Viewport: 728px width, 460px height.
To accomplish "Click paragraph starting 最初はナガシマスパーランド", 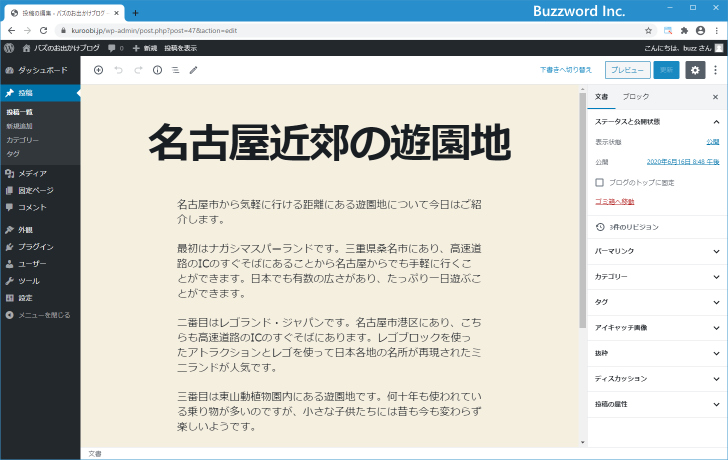I will [x=329, y=271].
